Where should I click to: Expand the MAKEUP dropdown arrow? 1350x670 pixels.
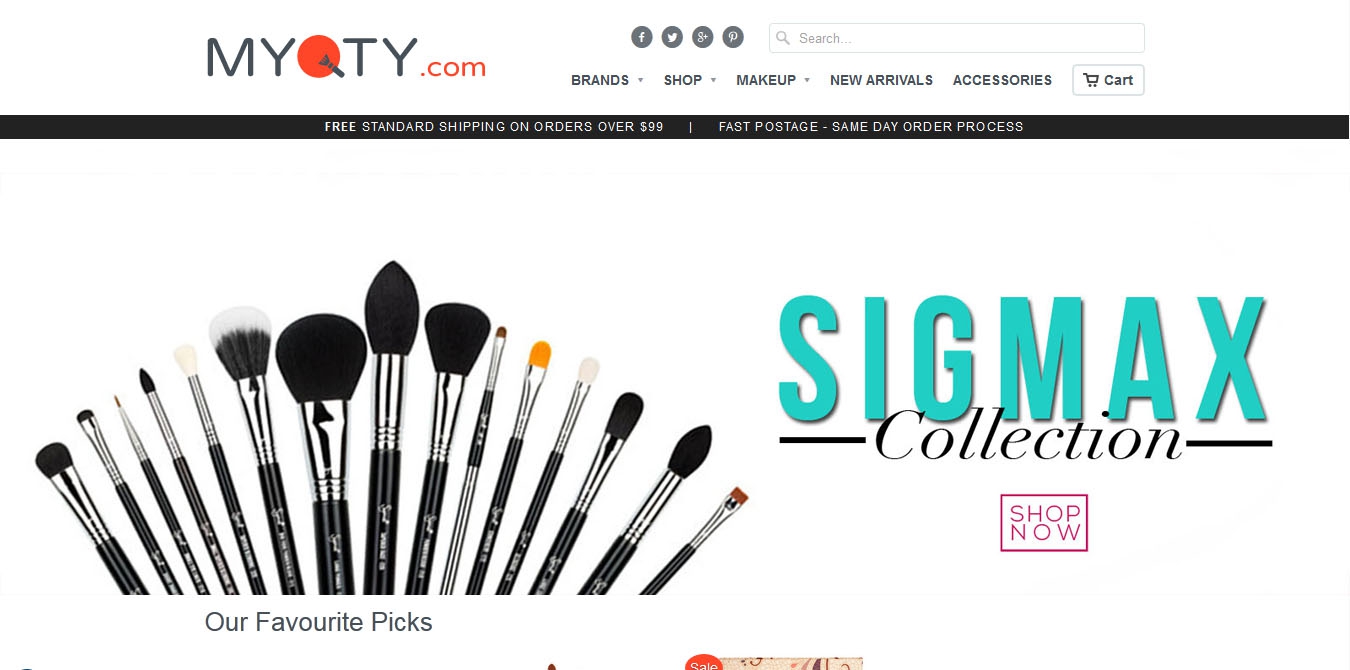807,80
